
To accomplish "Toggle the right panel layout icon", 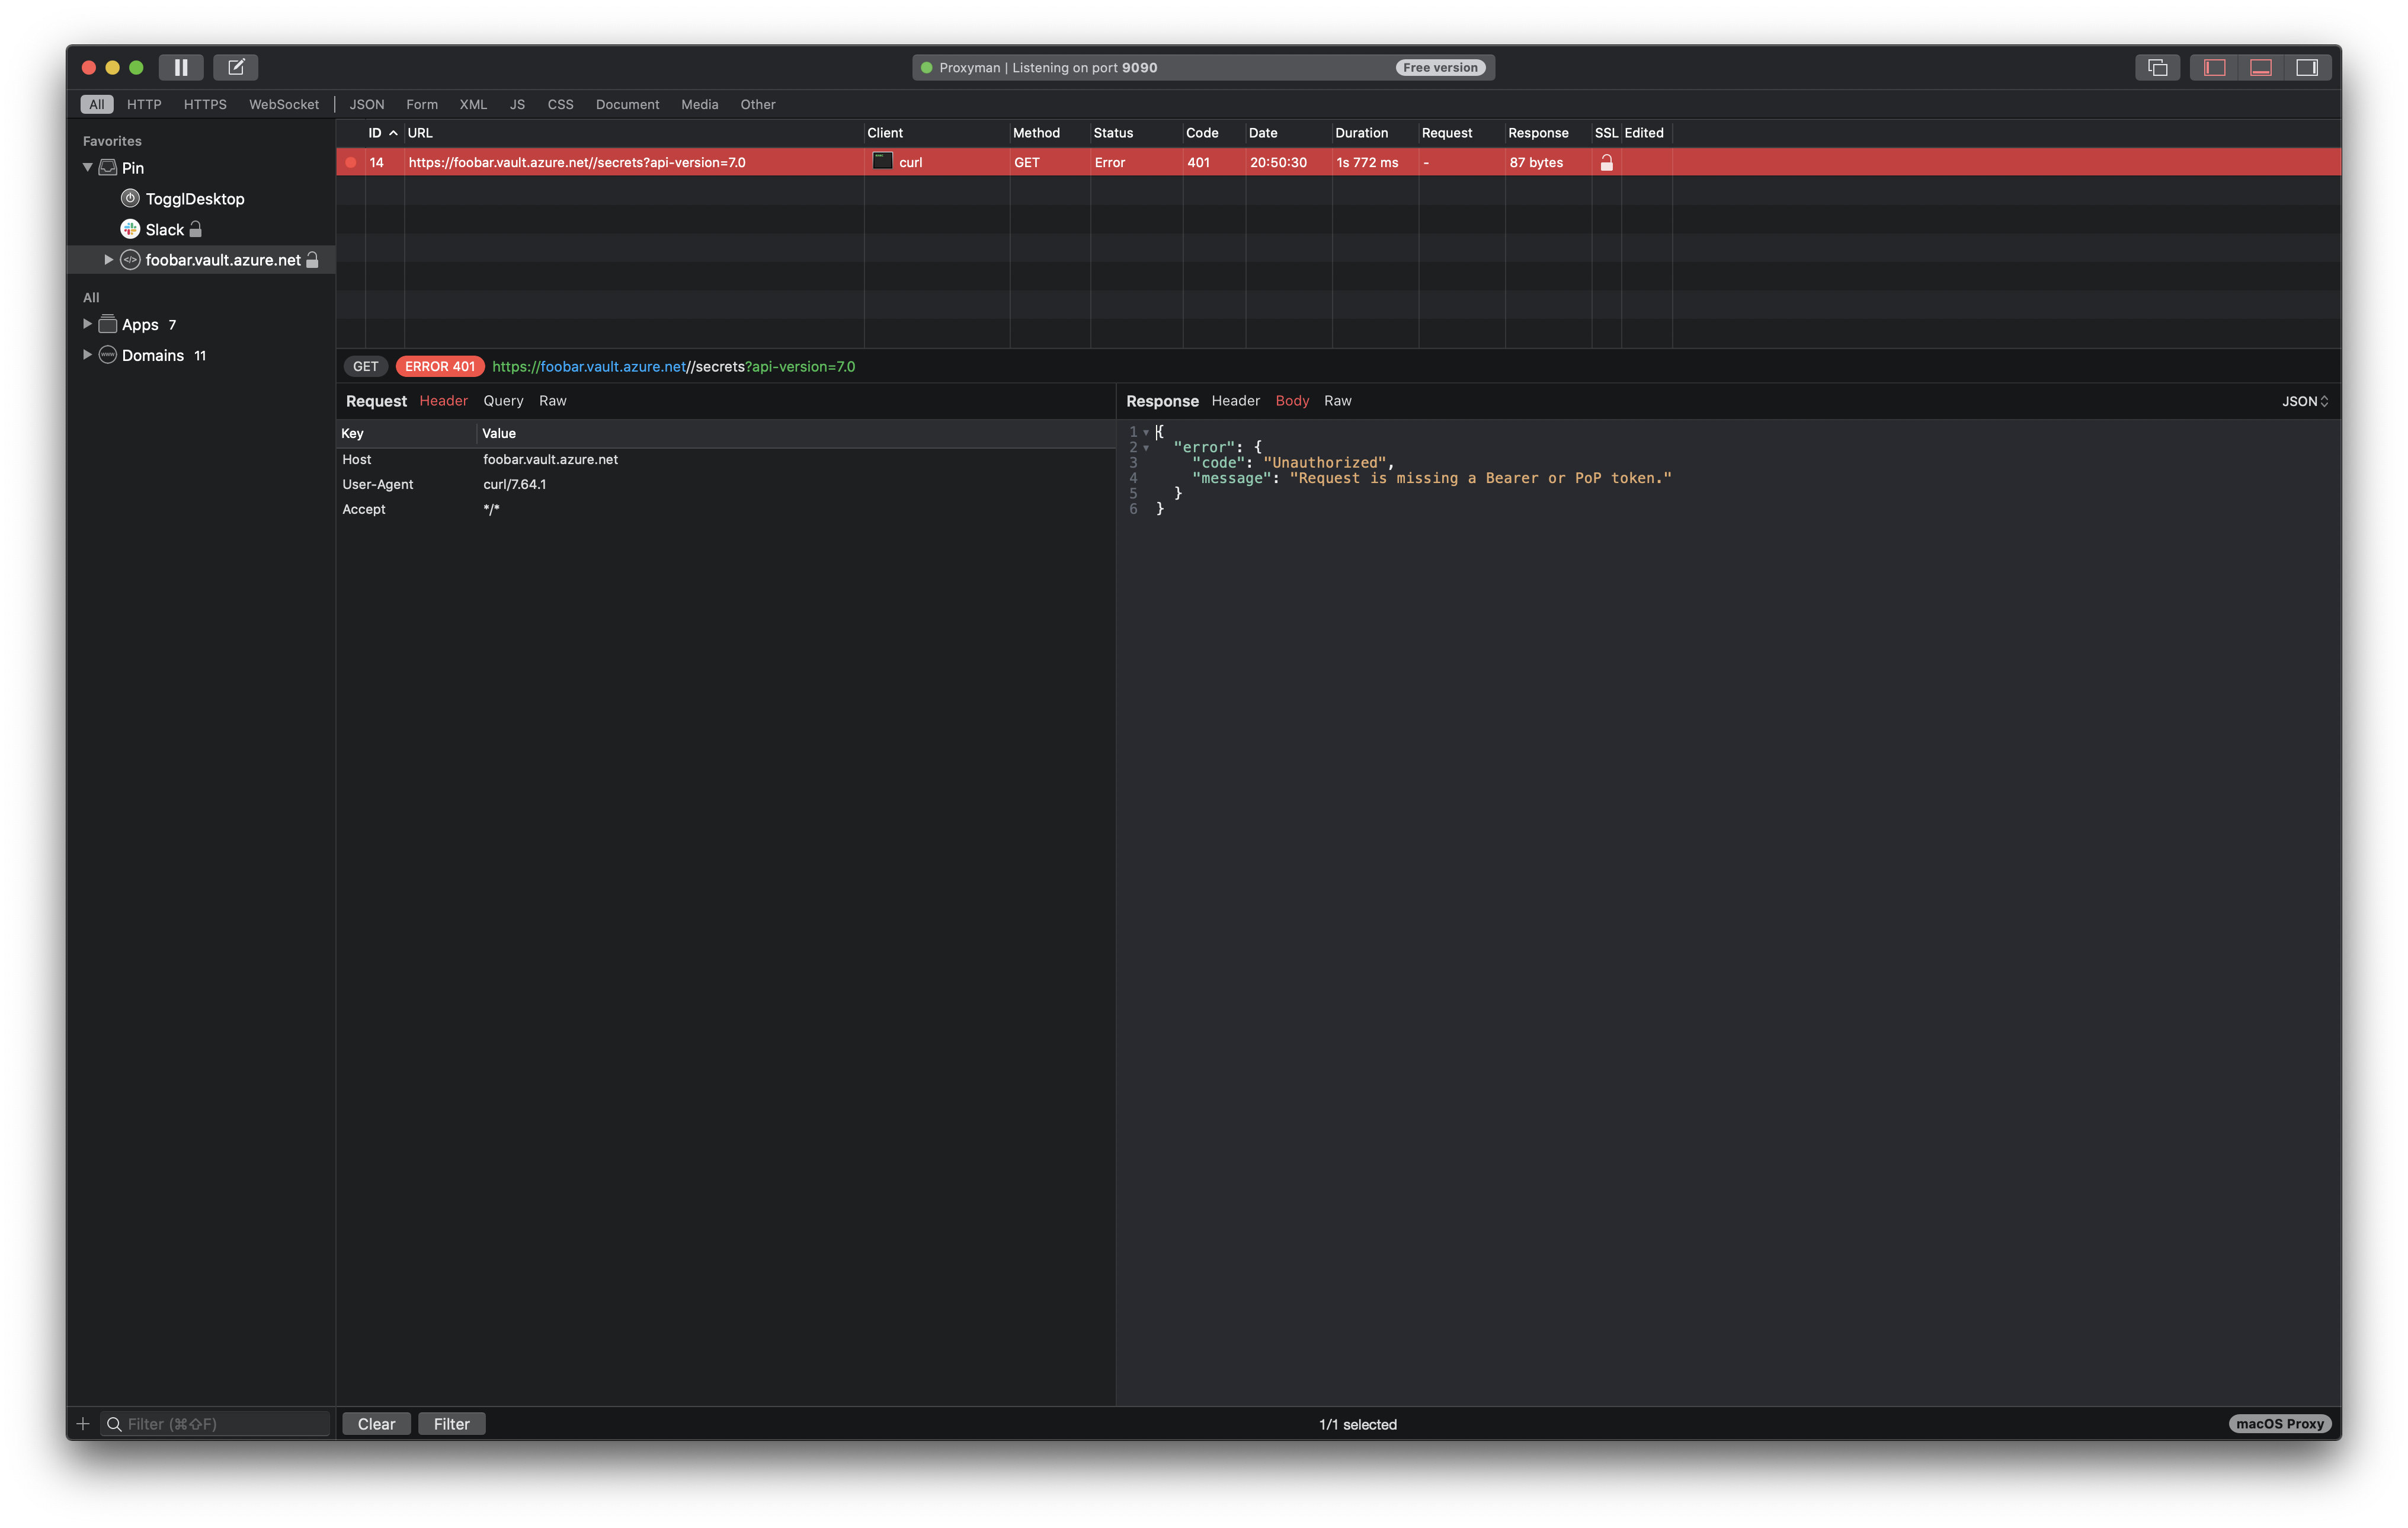I will coord(2308,67).
